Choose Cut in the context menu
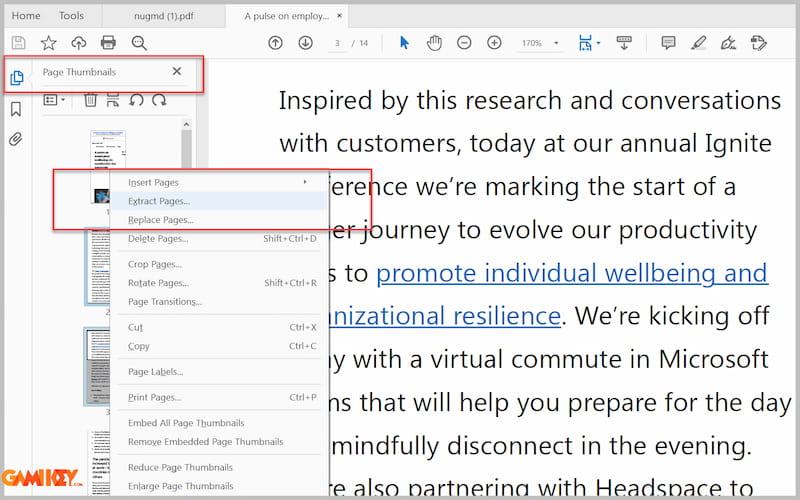 click(x=219, y=327)
